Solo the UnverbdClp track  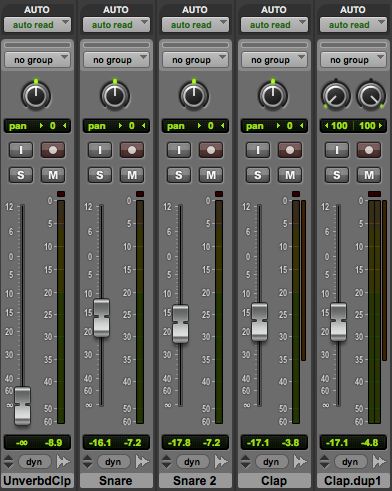point(21,175)
